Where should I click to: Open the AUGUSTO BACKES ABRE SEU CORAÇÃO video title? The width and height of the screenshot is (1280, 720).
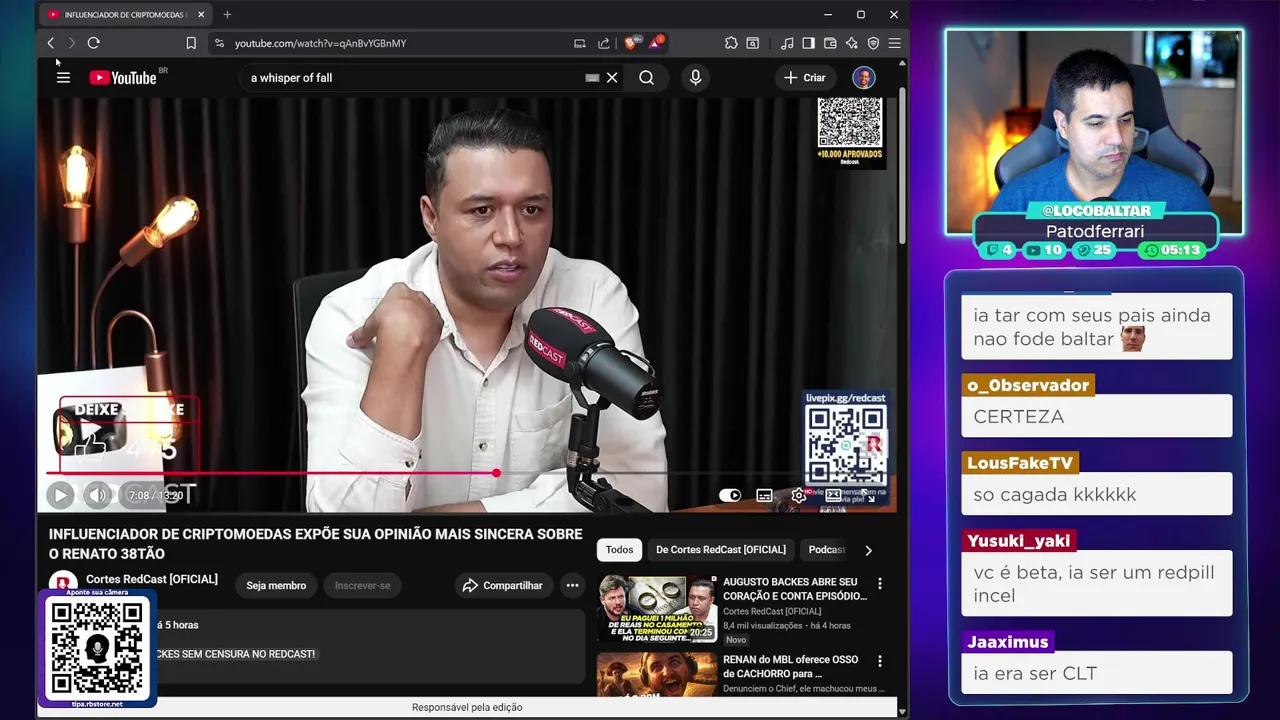pyautogui.click(x=795, y=589)
